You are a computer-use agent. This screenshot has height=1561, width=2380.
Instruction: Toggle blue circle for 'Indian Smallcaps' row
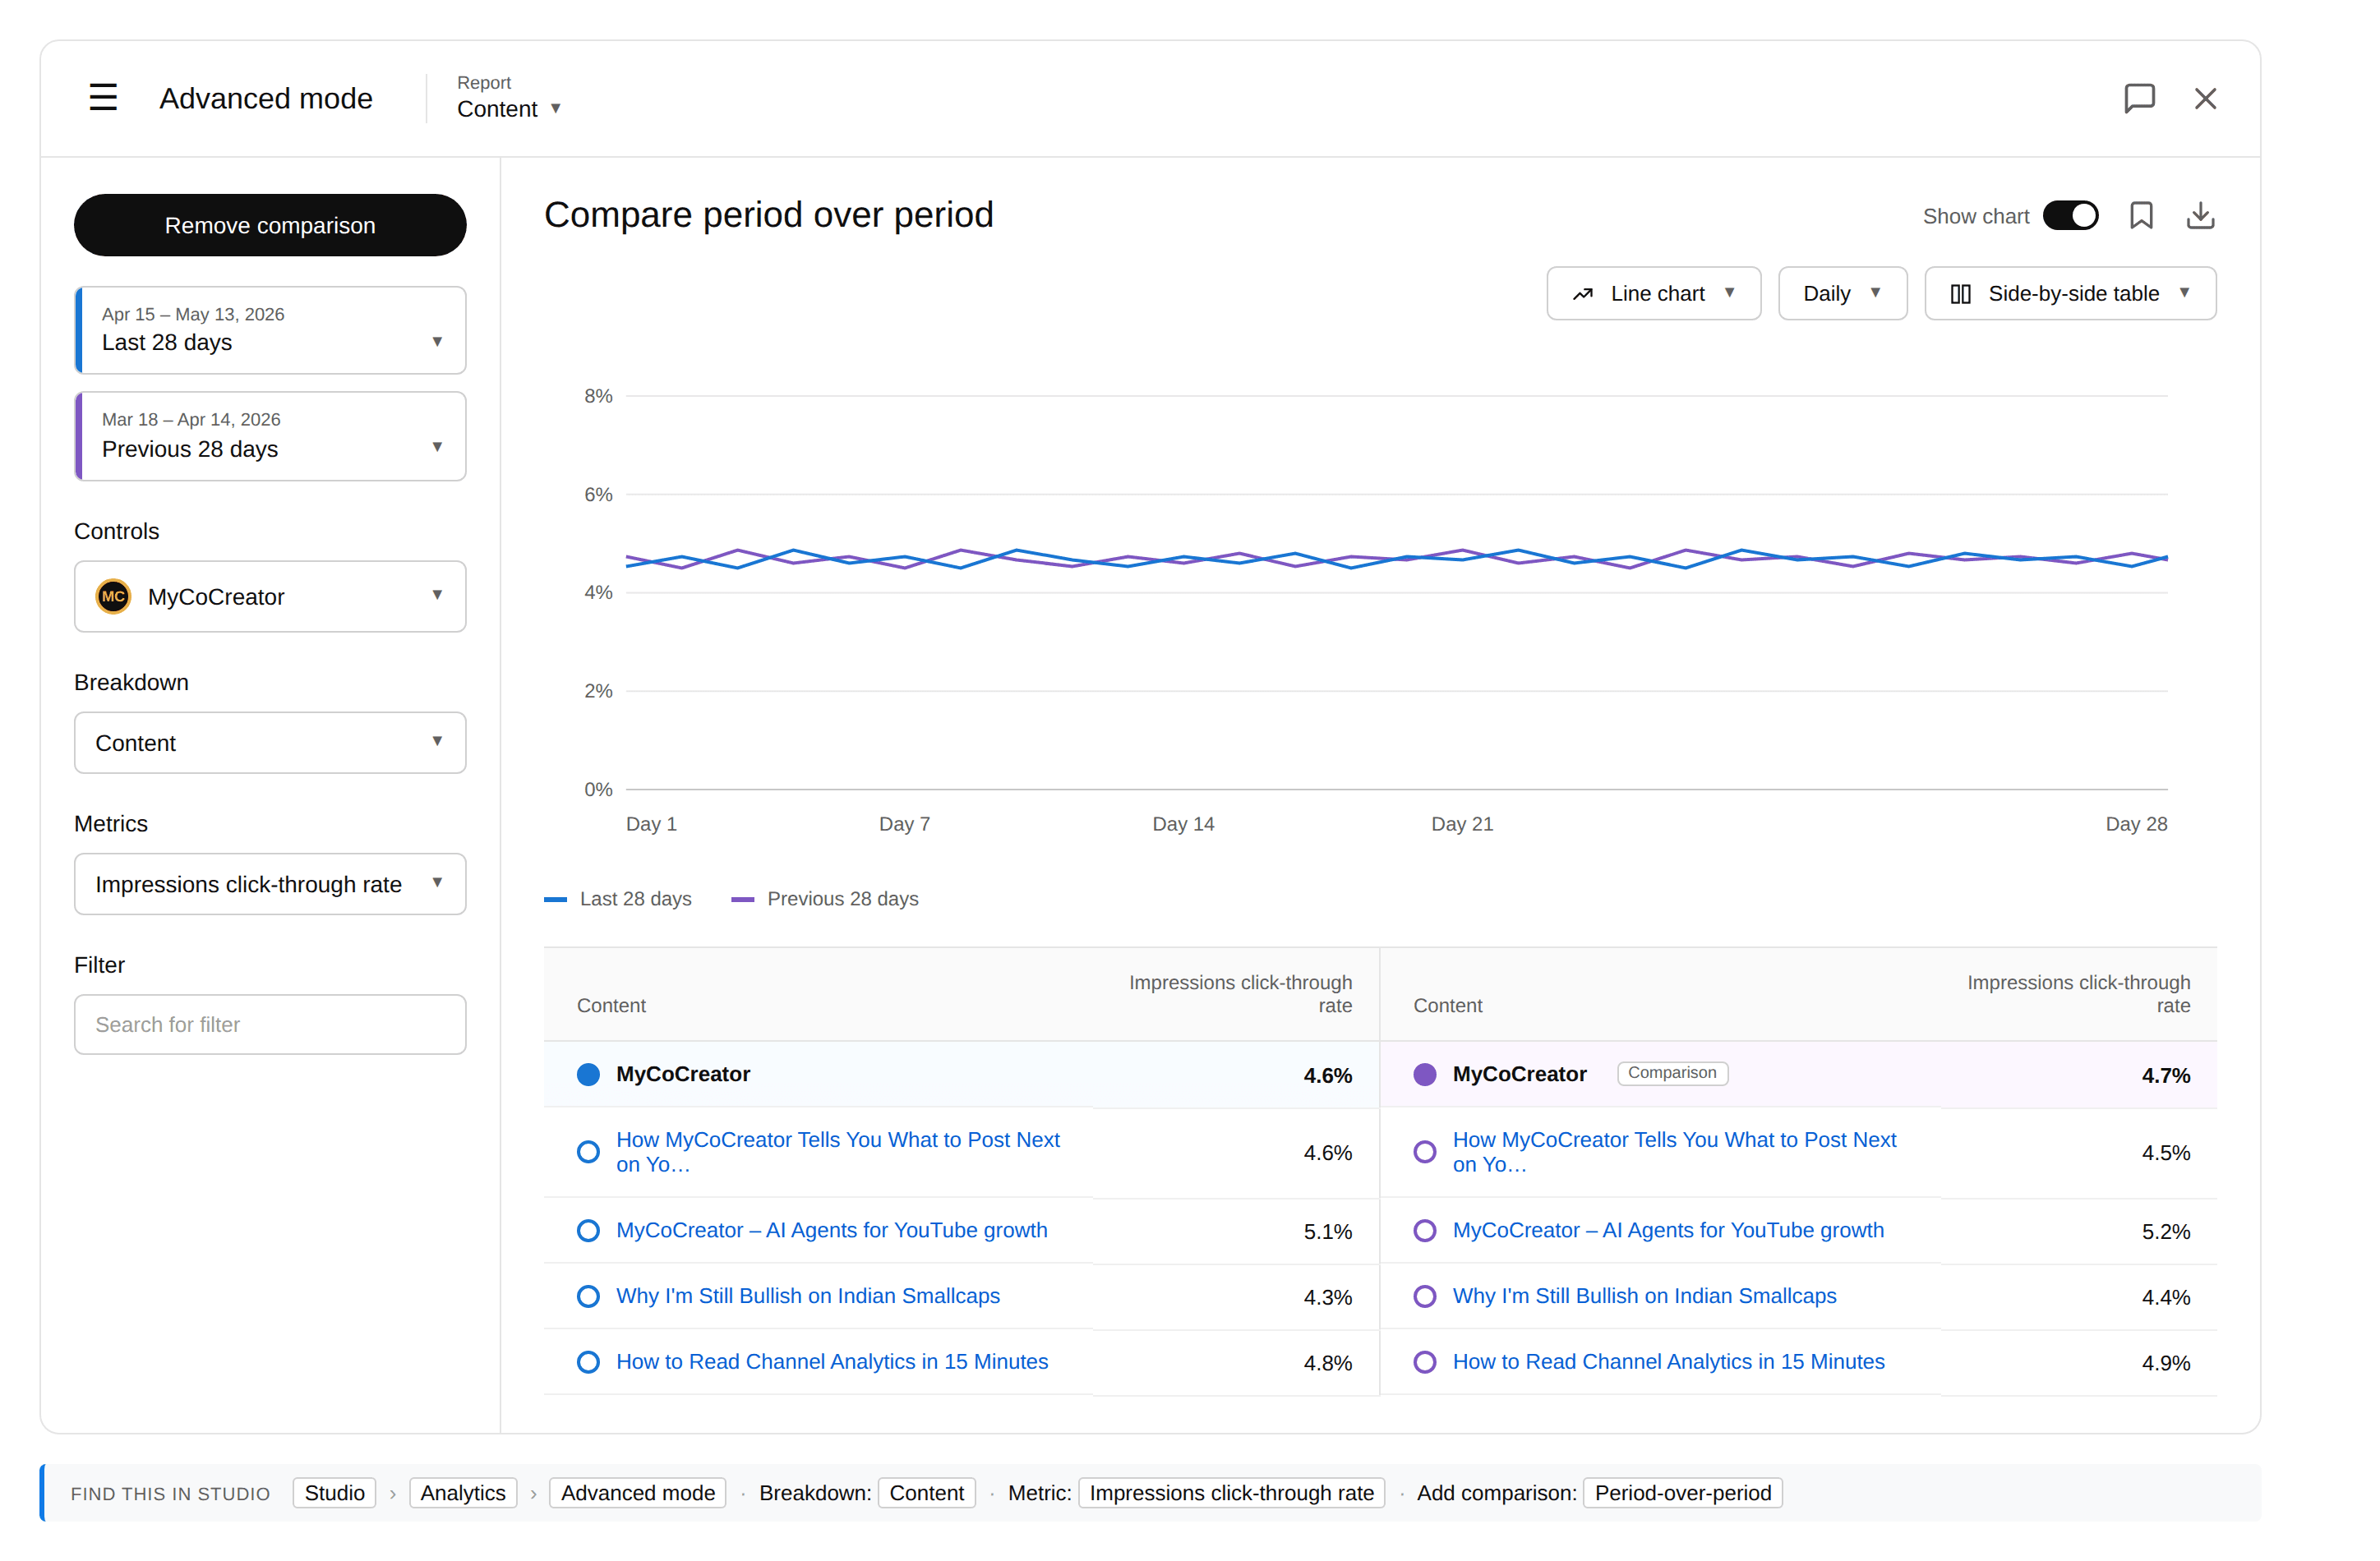(x=588, y=1296)
